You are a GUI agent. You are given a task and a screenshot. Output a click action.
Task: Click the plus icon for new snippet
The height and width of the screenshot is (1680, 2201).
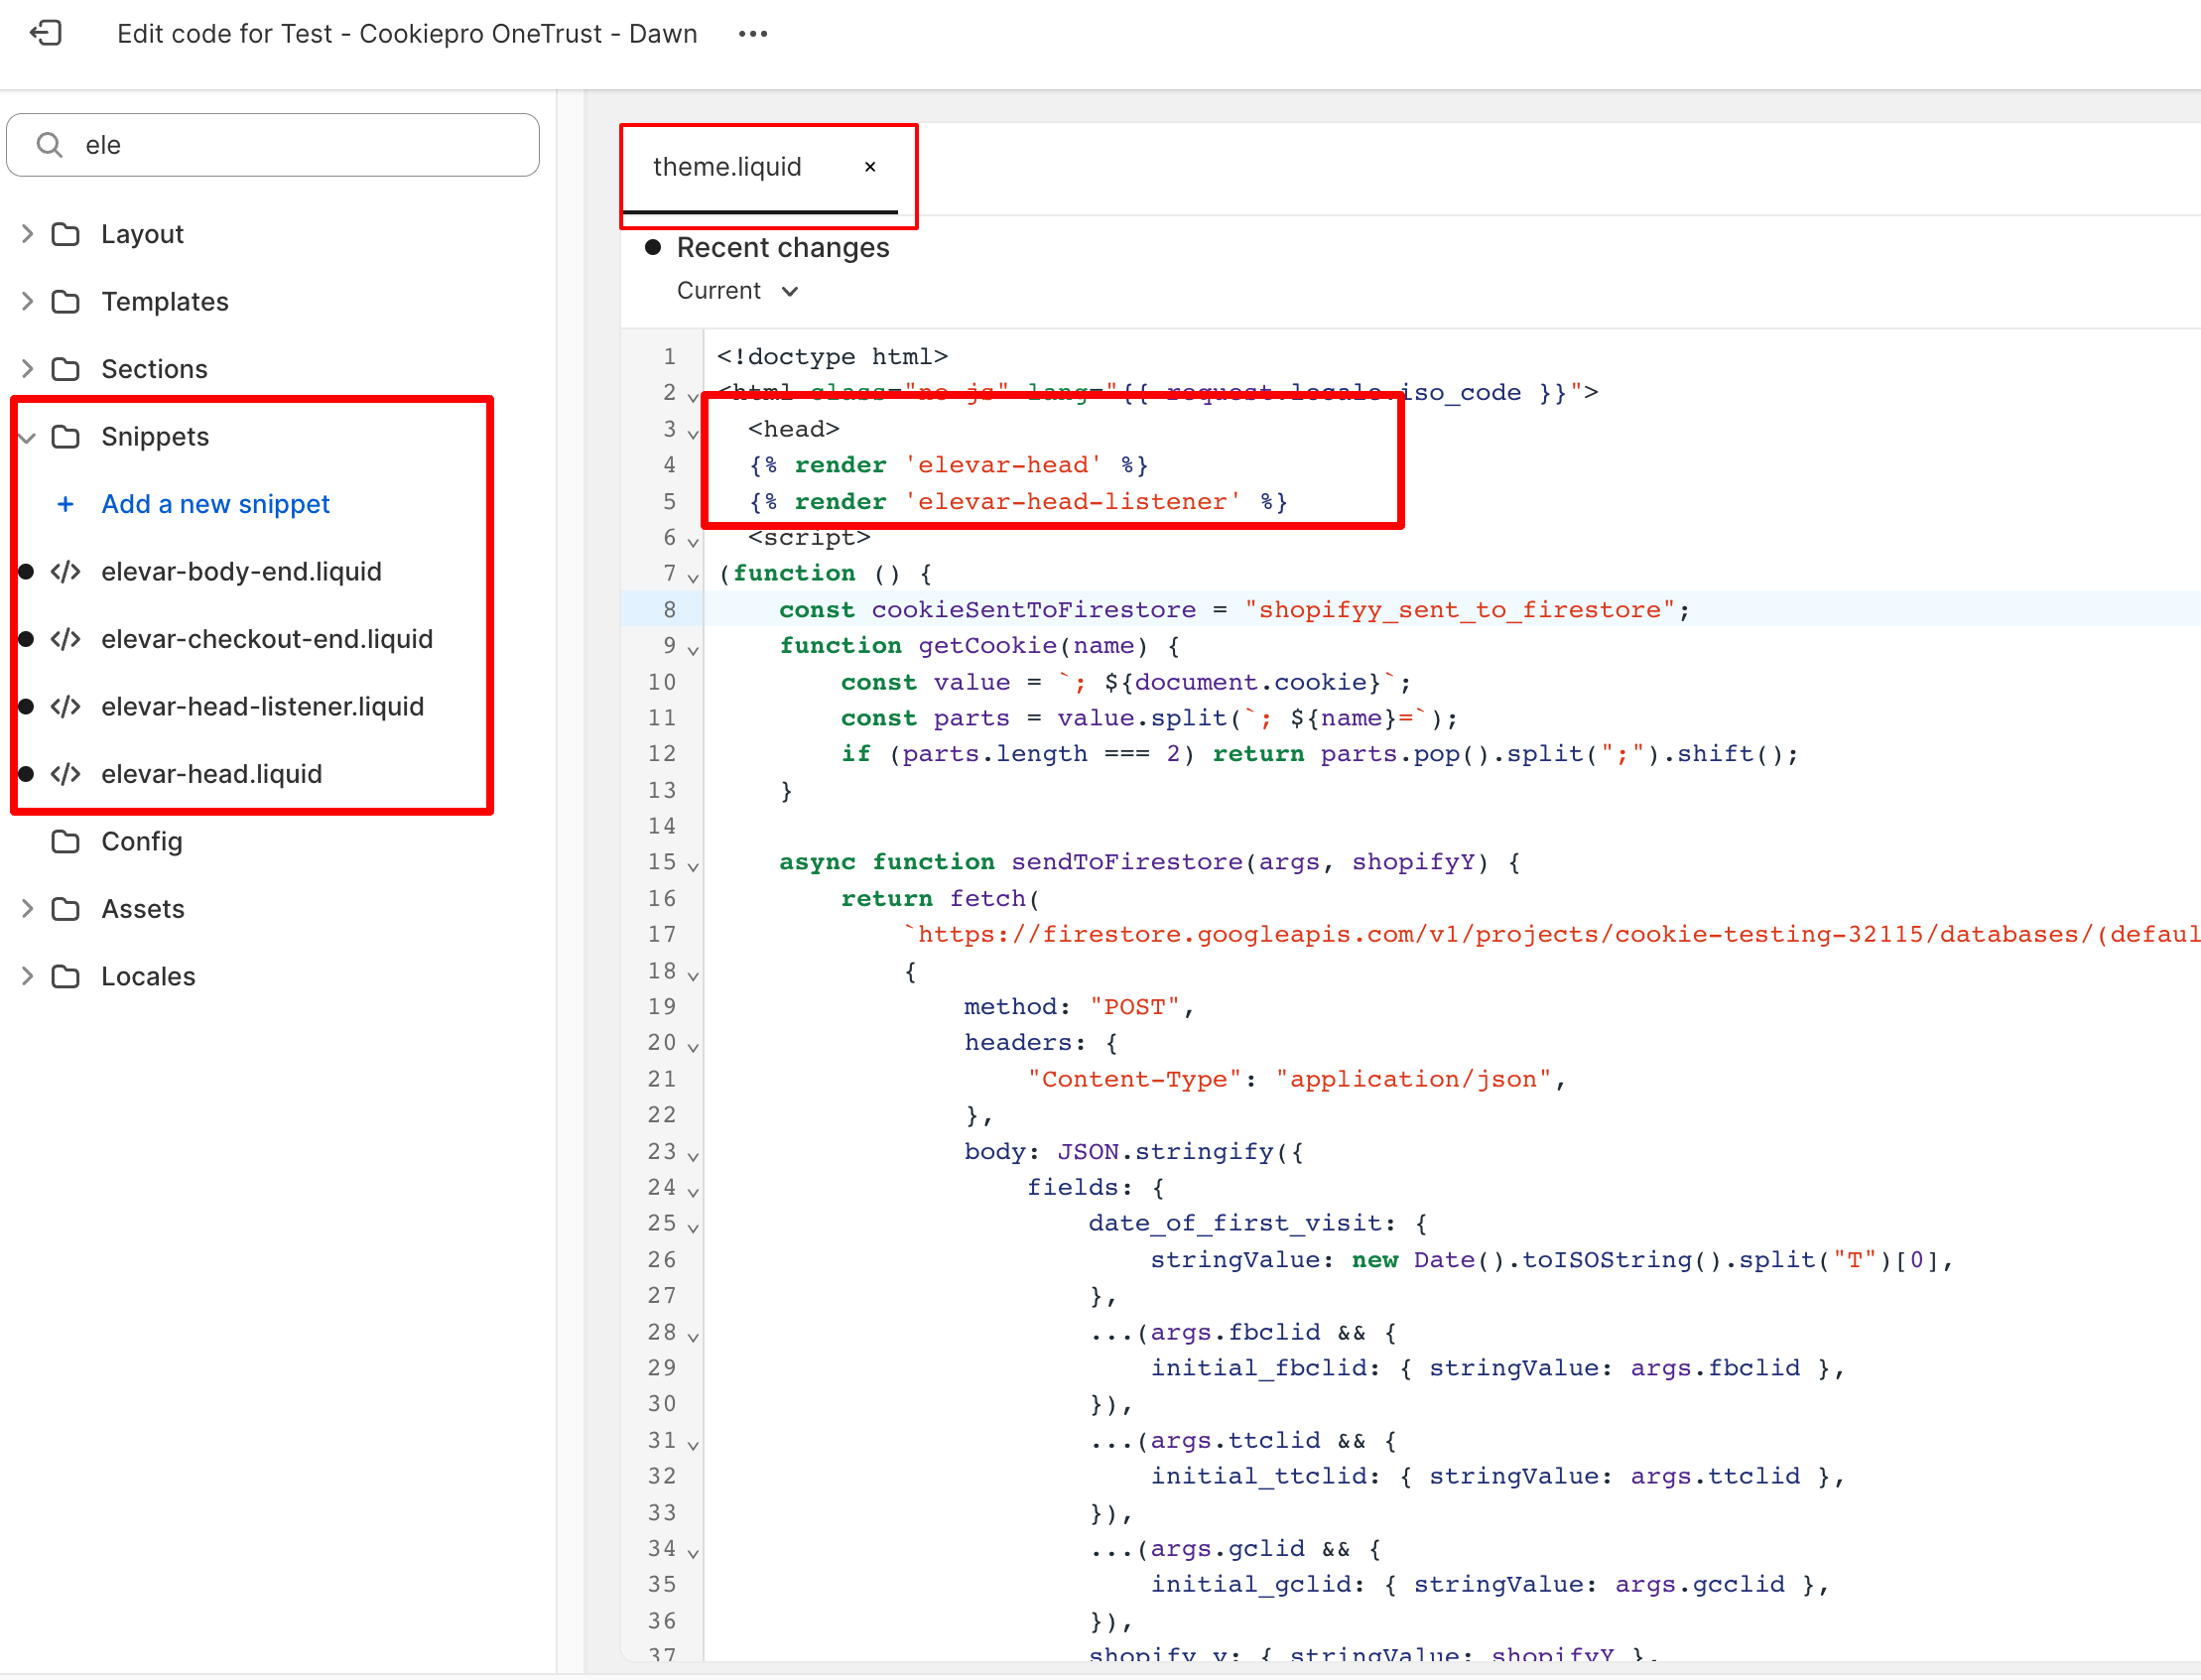tap(65, 504)
